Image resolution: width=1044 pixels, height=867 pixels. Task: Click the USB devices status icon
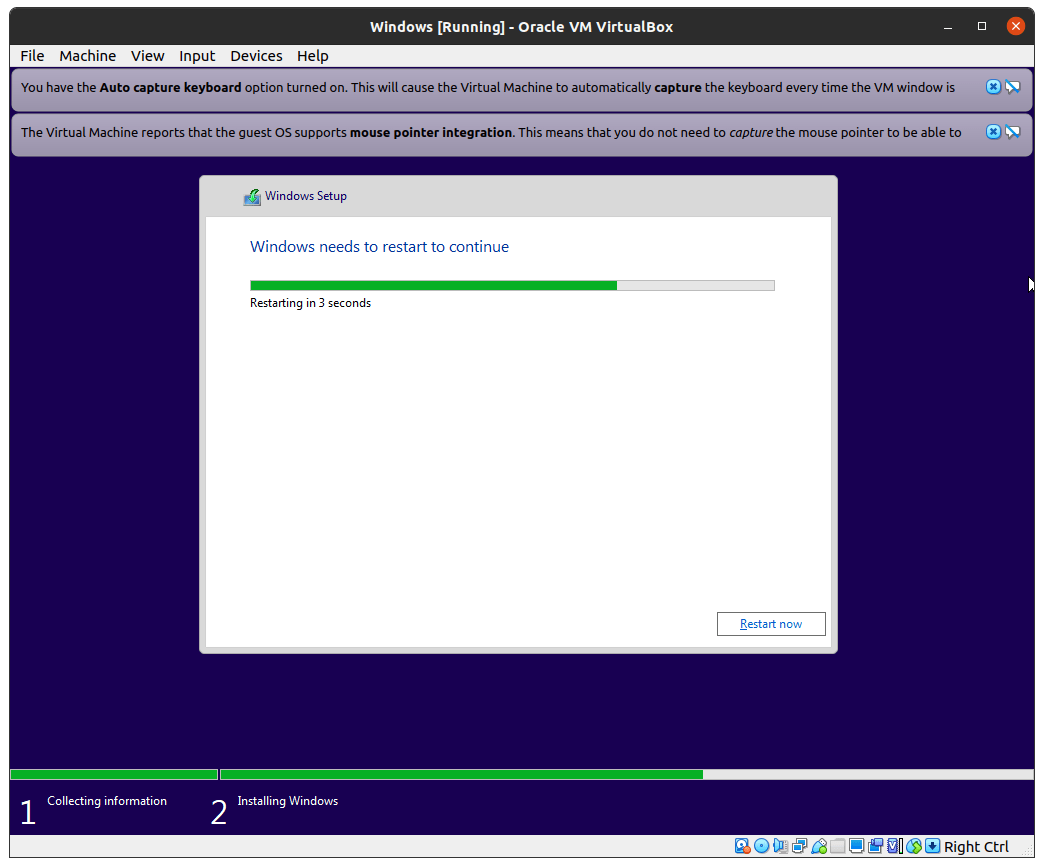point(819,846)
